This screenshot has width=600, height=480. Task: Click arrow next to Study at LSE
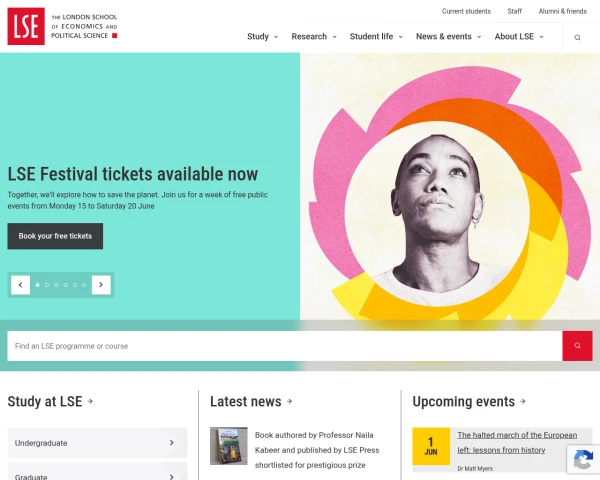[x=90, y=401]
